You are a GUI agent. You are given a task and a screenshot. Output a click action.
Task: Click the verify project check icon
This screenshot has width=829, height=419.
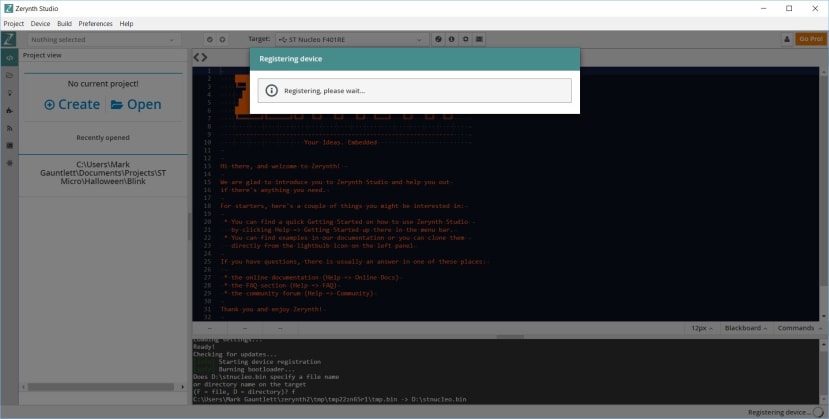pyautogui.click(x=210, y=39)
